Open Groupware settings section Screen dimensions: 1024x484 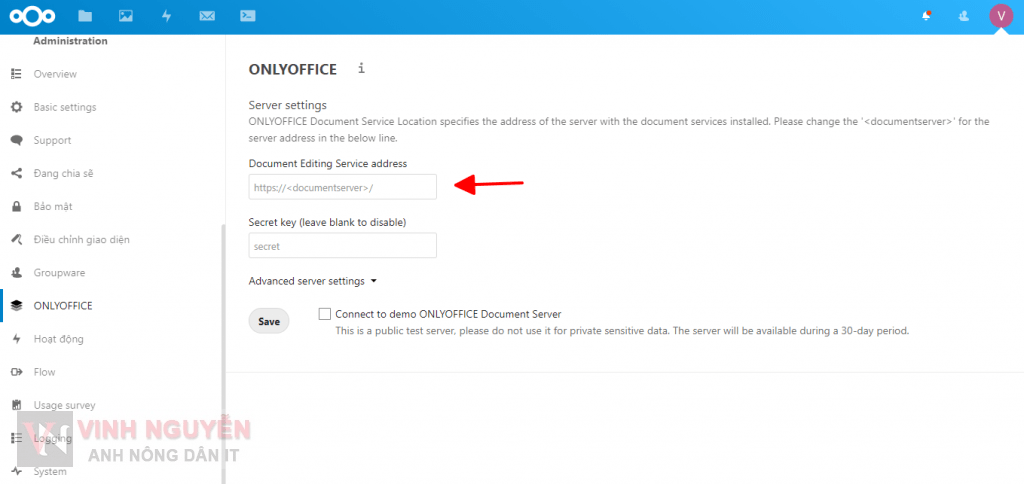(x=59, y=272)
